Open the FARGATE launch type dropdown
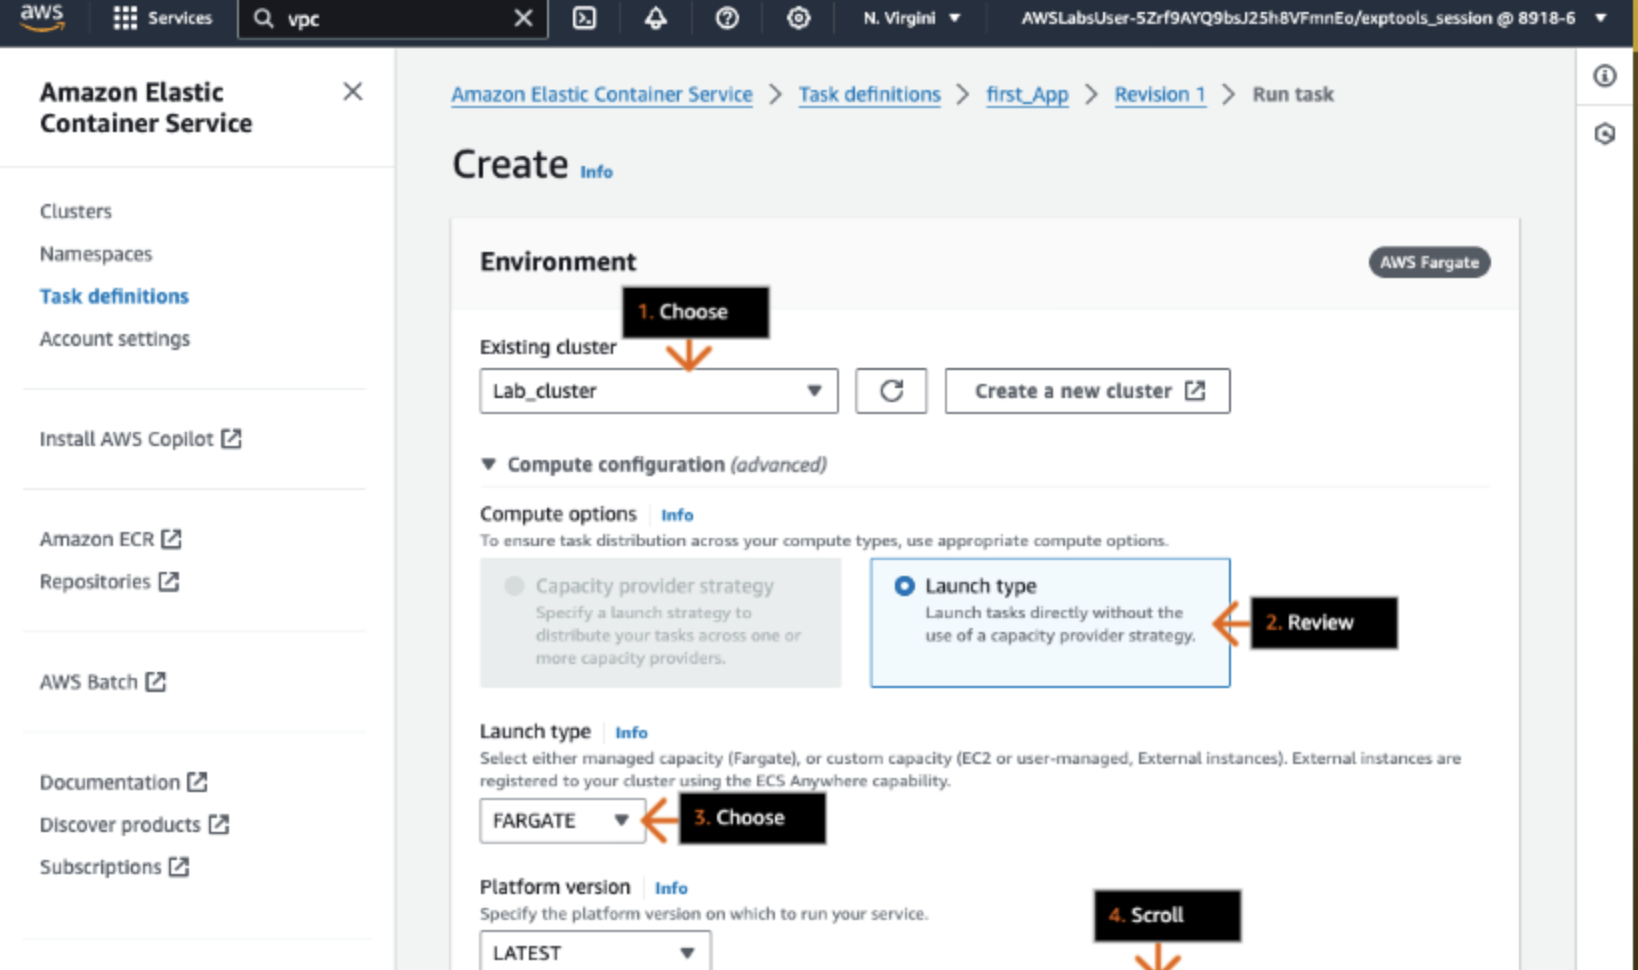 click(563, 821)
